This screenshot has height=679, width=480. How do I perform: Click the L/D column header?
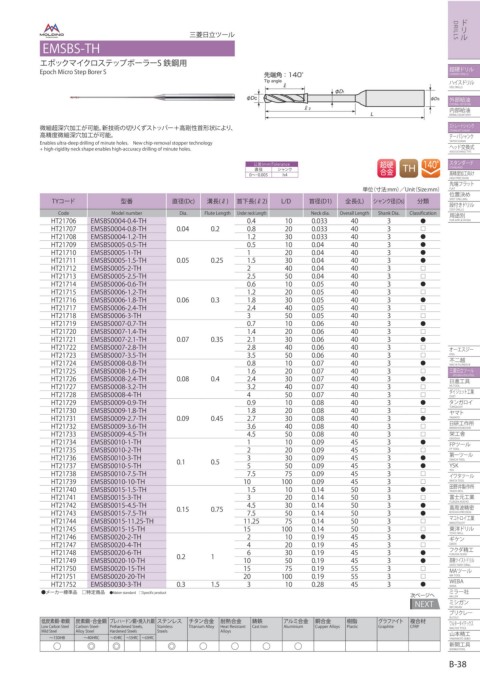(x=285, y=201)
